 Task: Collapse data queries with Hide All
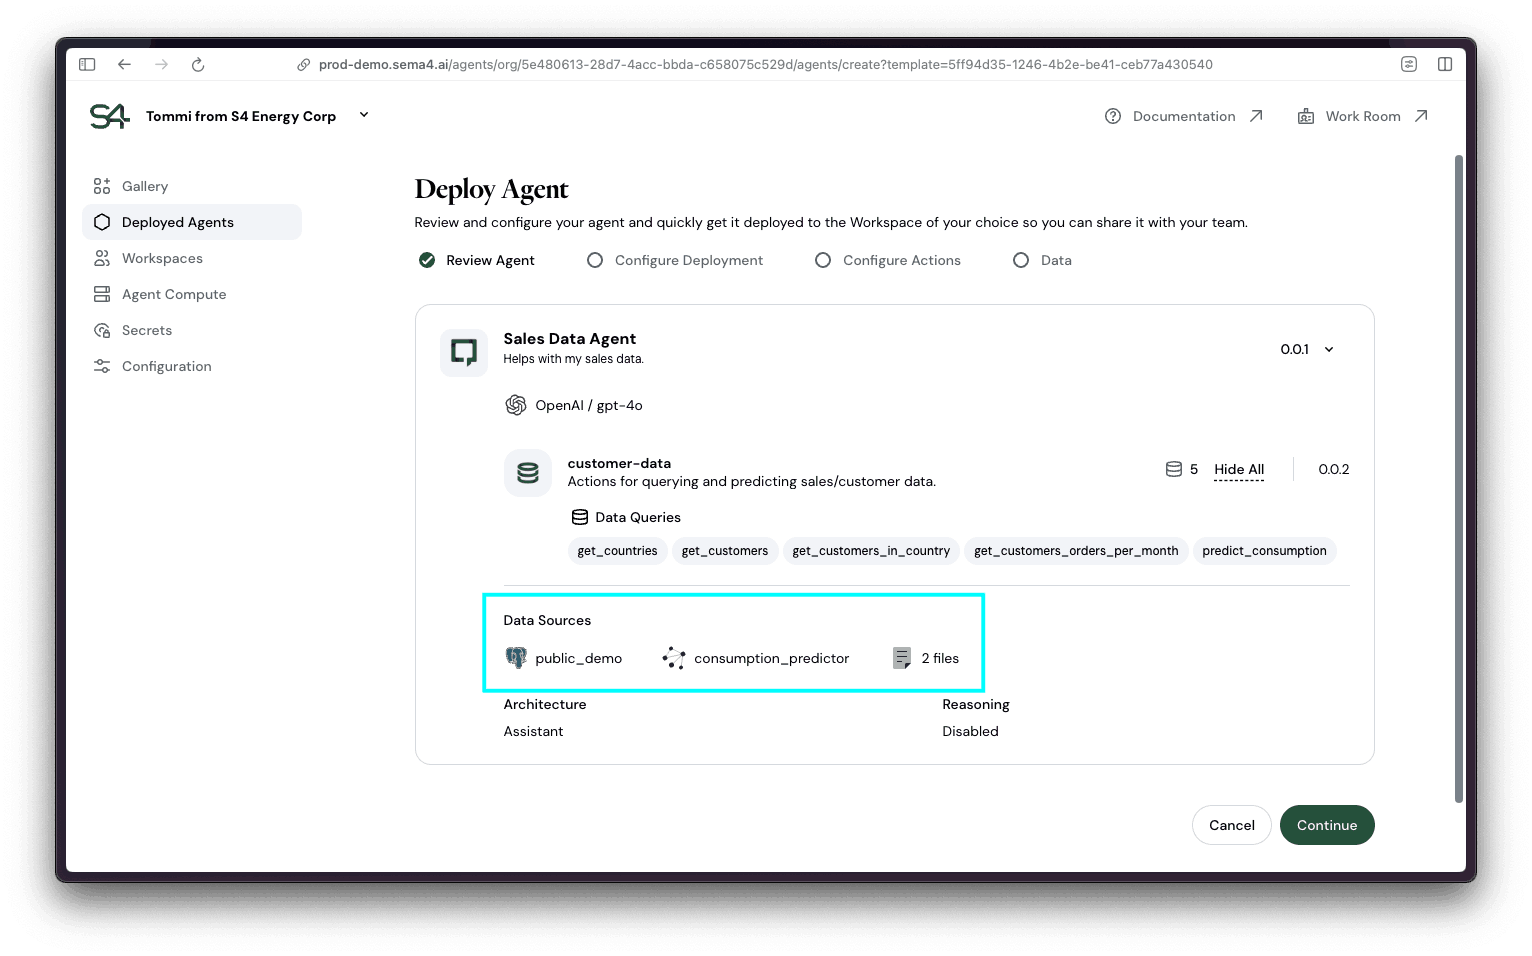[x=1238, y=469]
